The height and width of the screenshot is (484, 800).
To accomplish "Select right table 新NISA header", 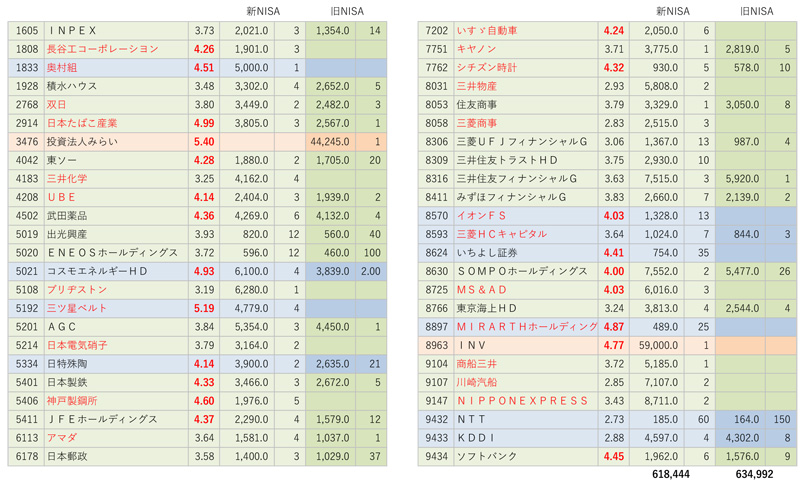I will point(672,11).
